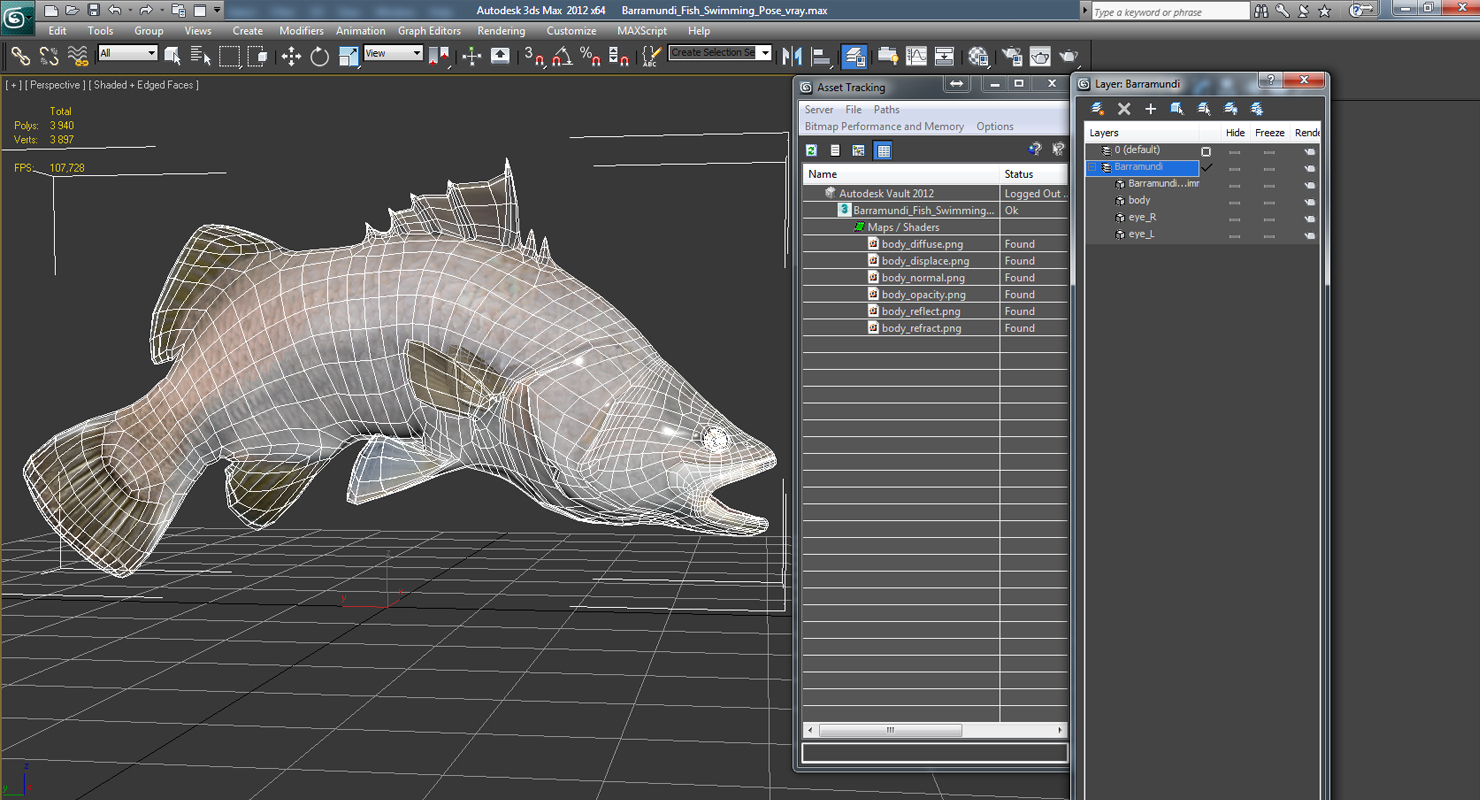Viewport: 1480px width, 800px height.
Task: Toggle Freeze for the eye_R object
Action: [x=1269, y=219]
